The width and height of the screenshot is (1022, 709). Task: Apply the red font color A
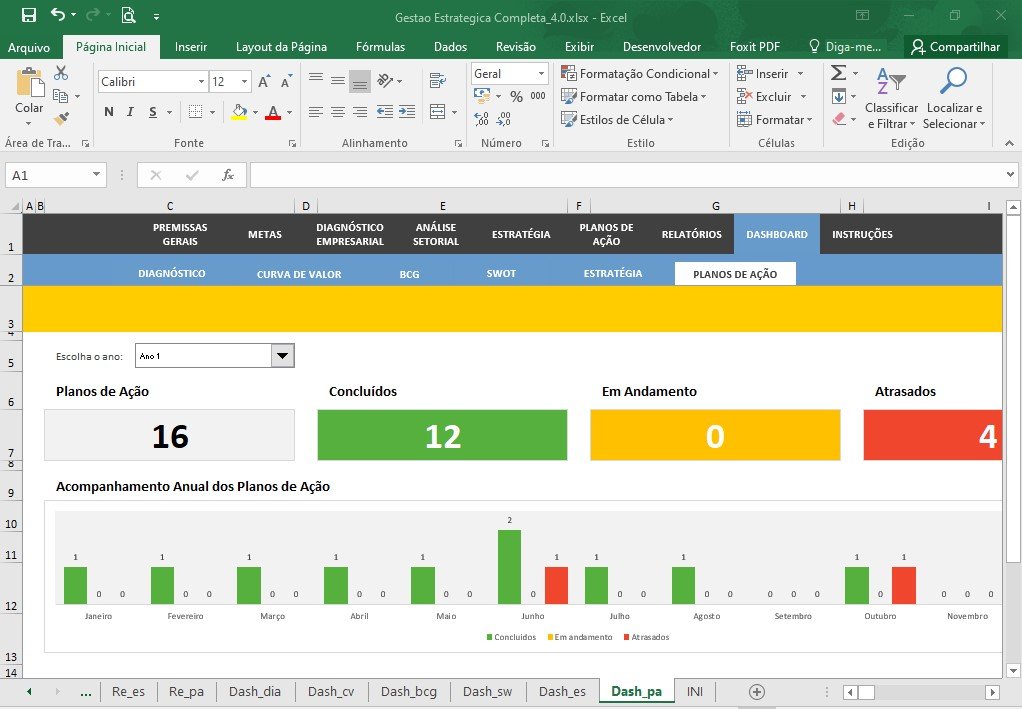(x=273, y=112)
